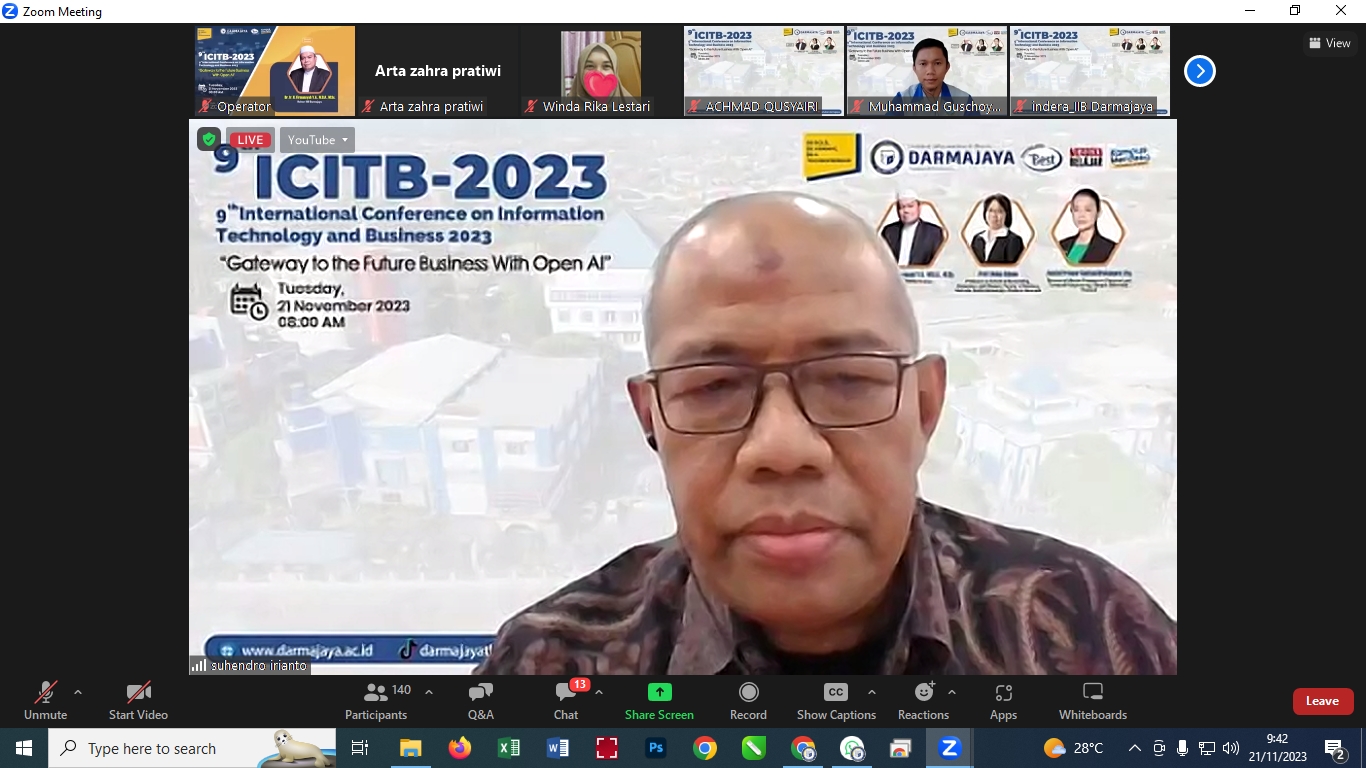Open the Participants panel
Image resolution: width=1366 pixels, height=768 pixels.
[376, 700]
